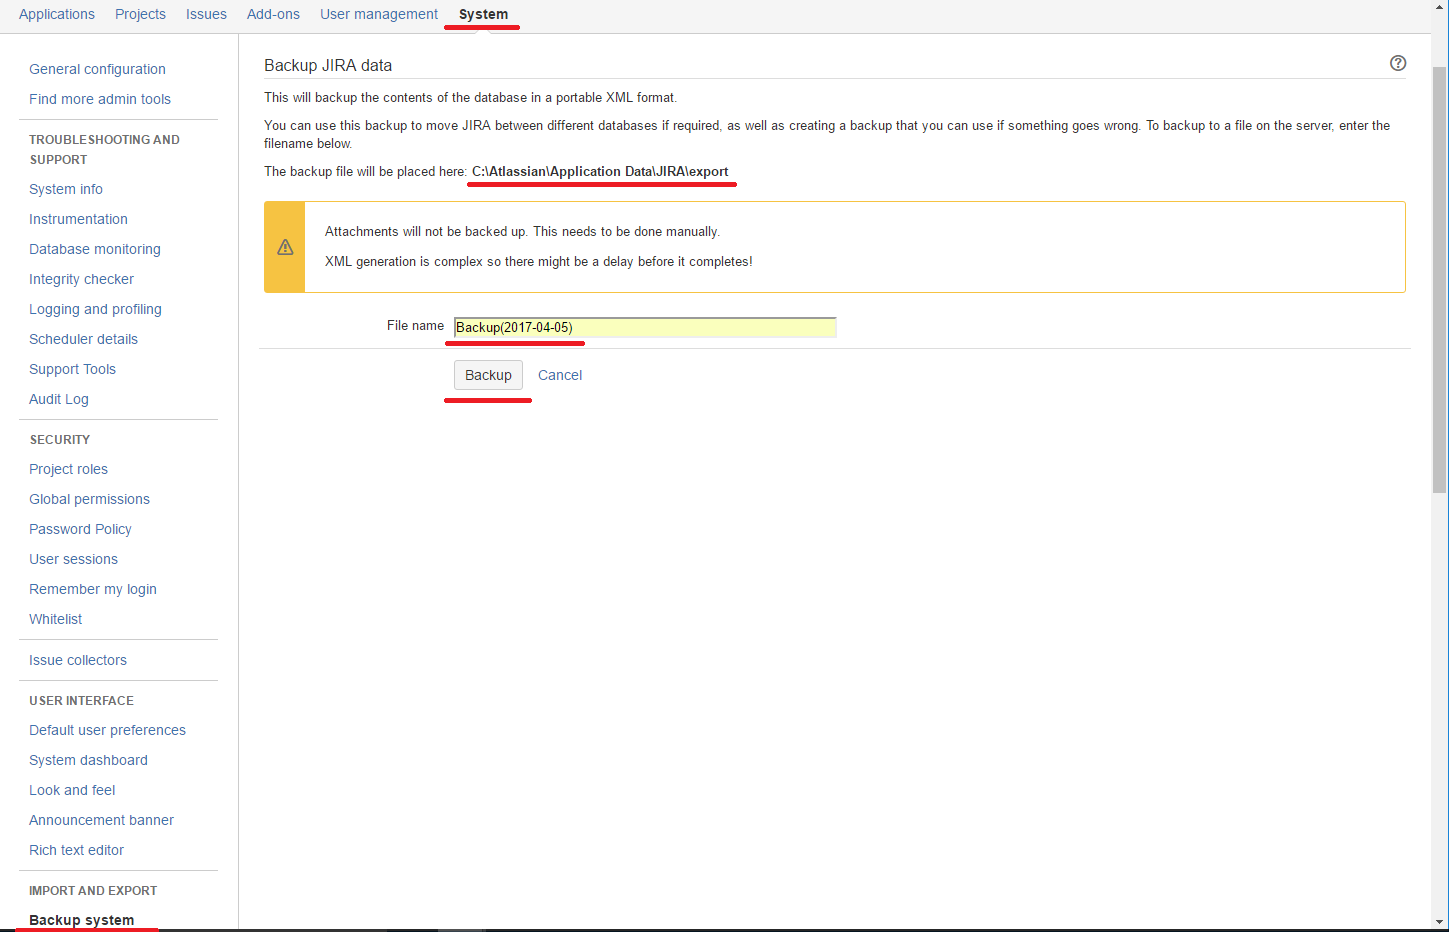
Task: Open General configuration
Action: coord(97,69)
